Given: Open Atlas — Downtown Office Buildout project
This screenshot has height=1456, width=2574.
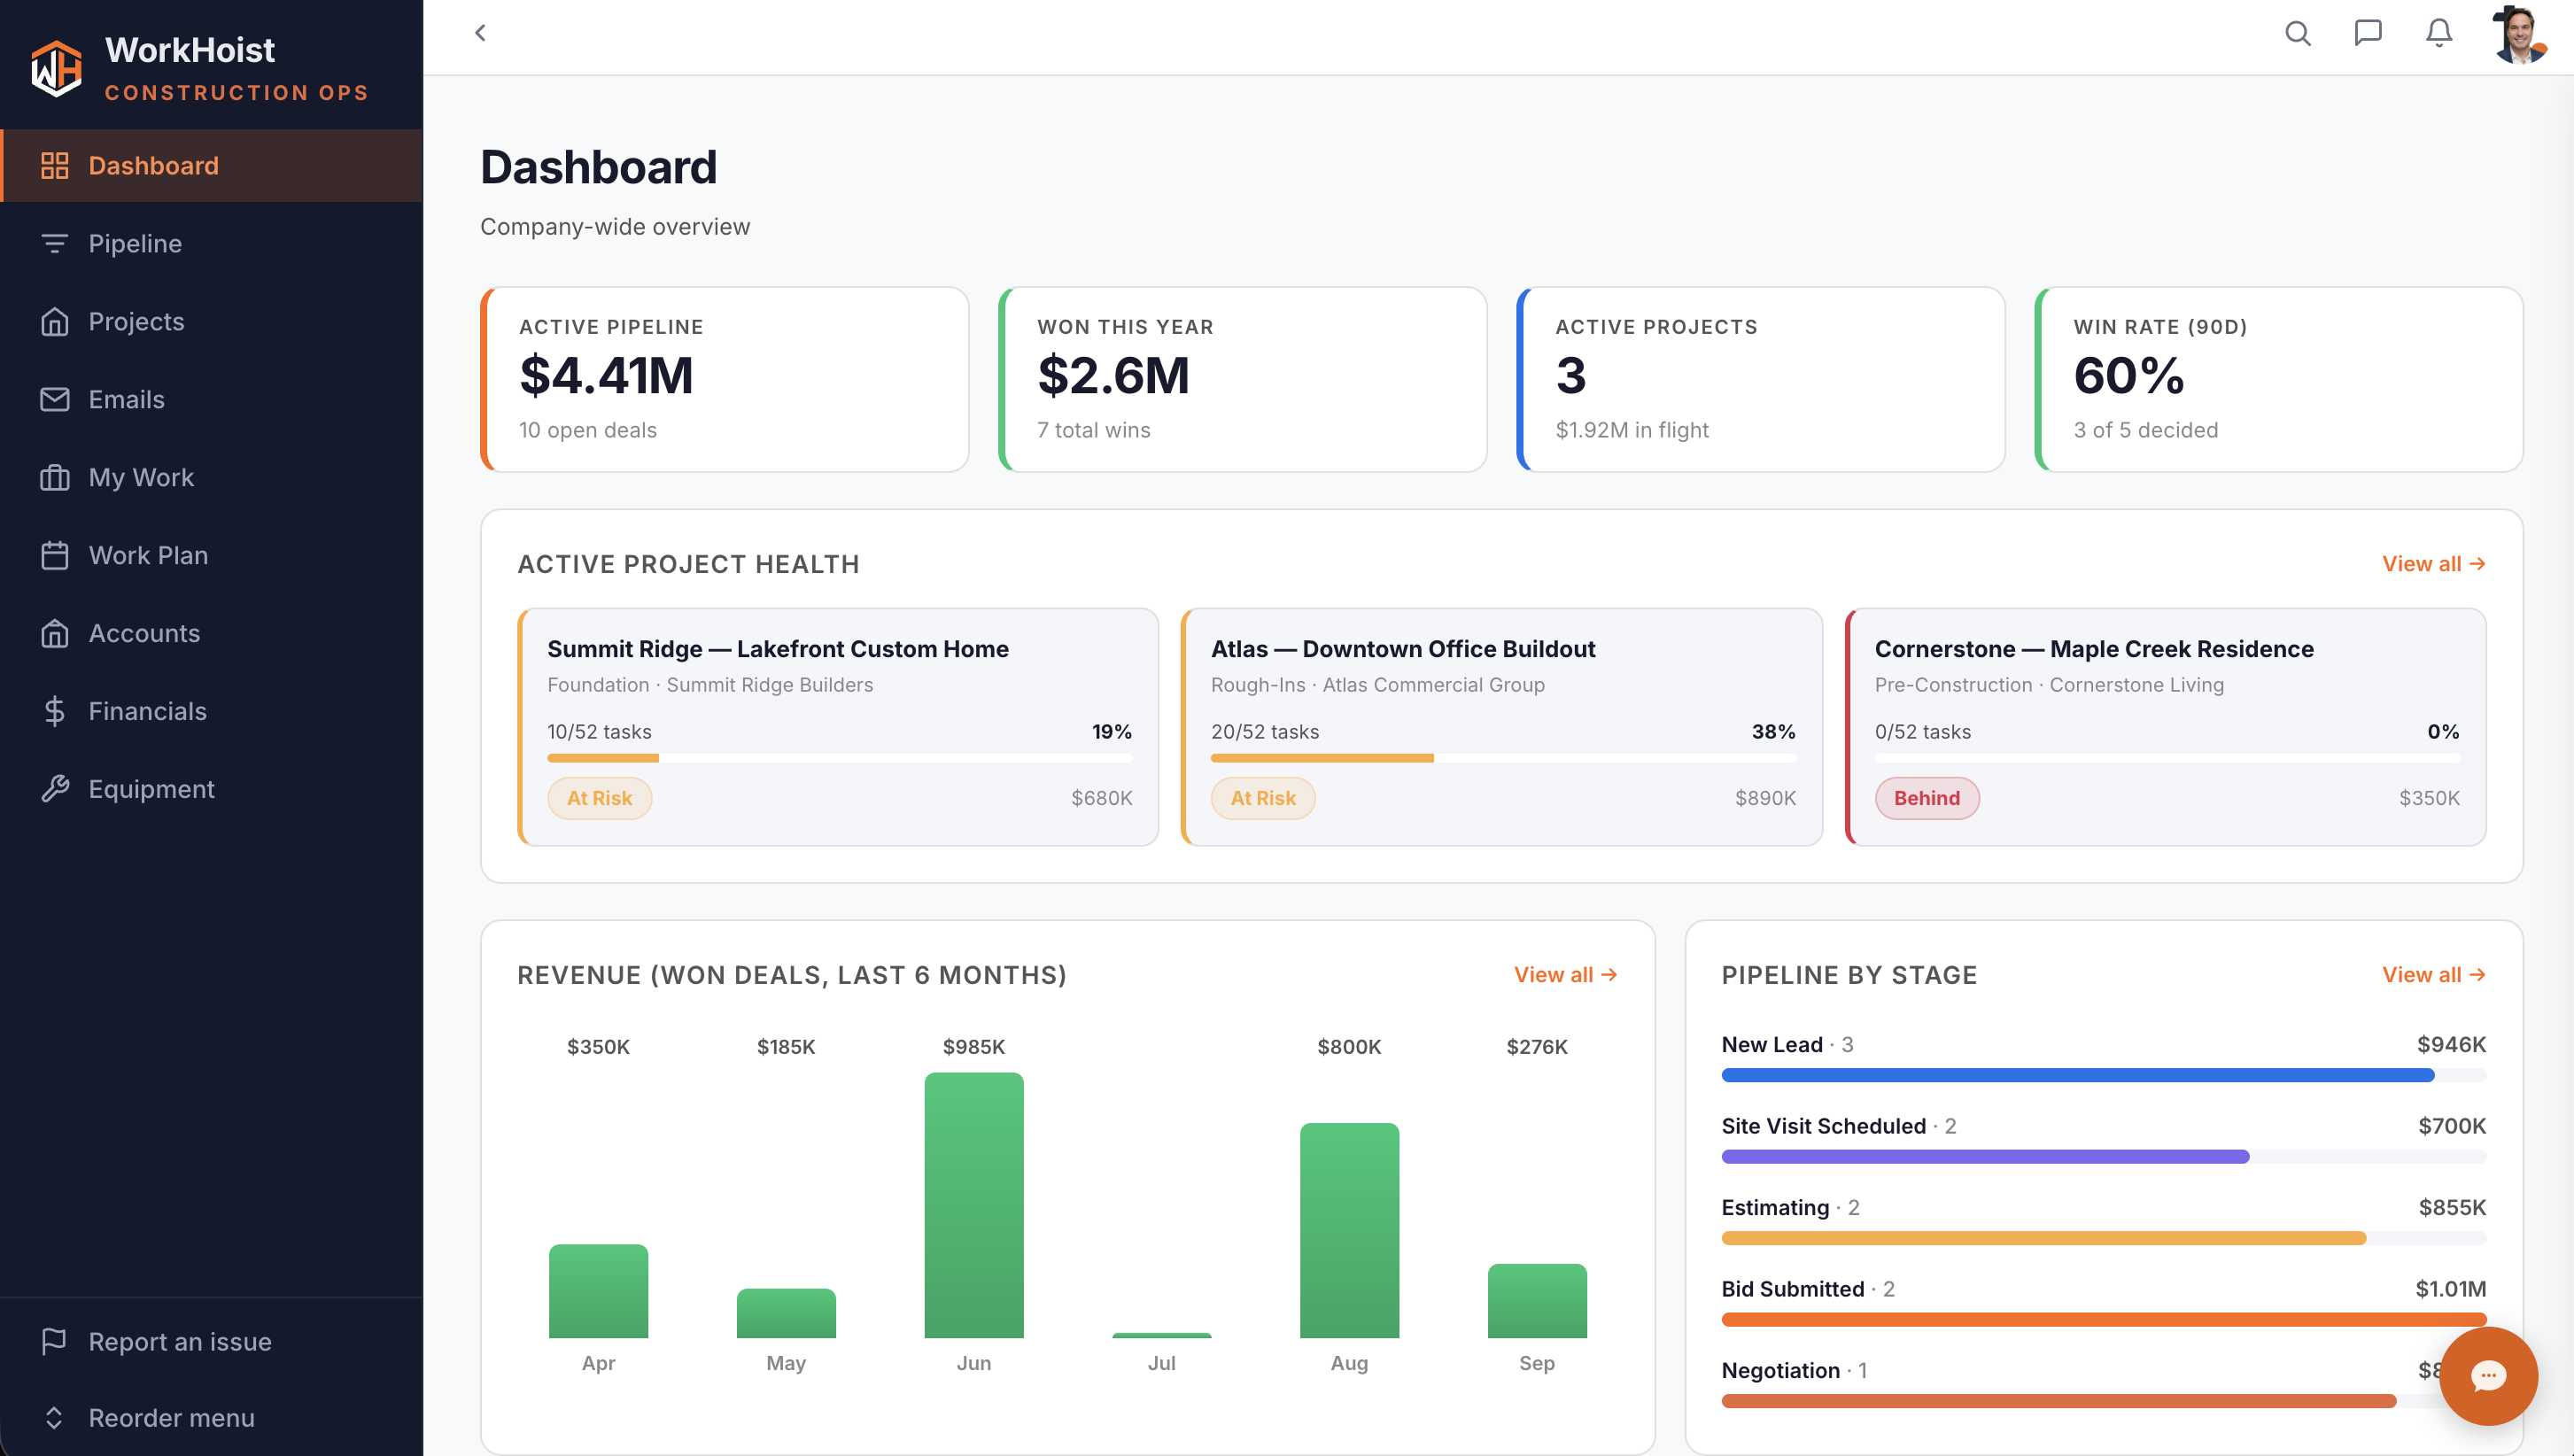Looking at the screenshot, I should (x=1502, y=727).
